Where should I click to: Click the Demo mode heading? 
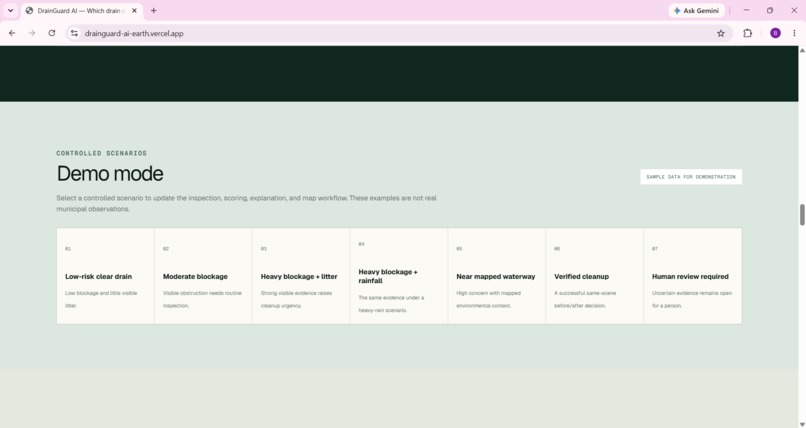click(x=110, y=174)
